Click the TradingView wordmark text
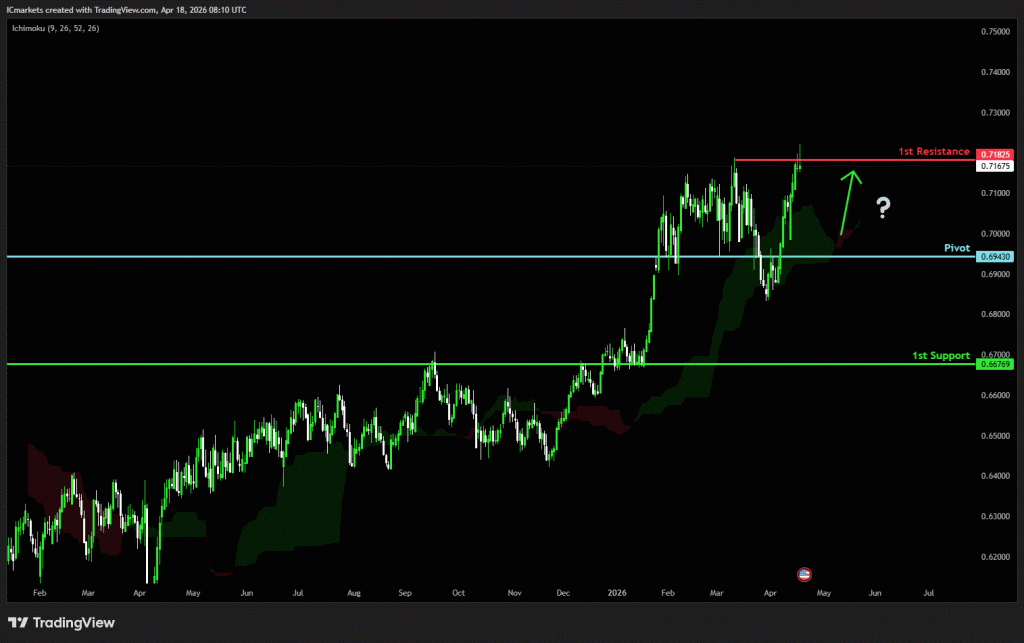 pos(74,623)
